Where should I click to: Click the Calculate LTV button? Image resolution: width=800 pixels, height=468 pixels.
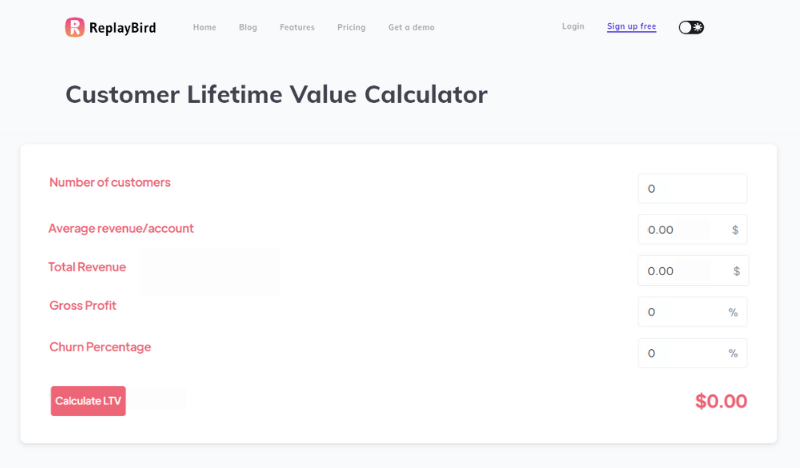pos(88,401)
